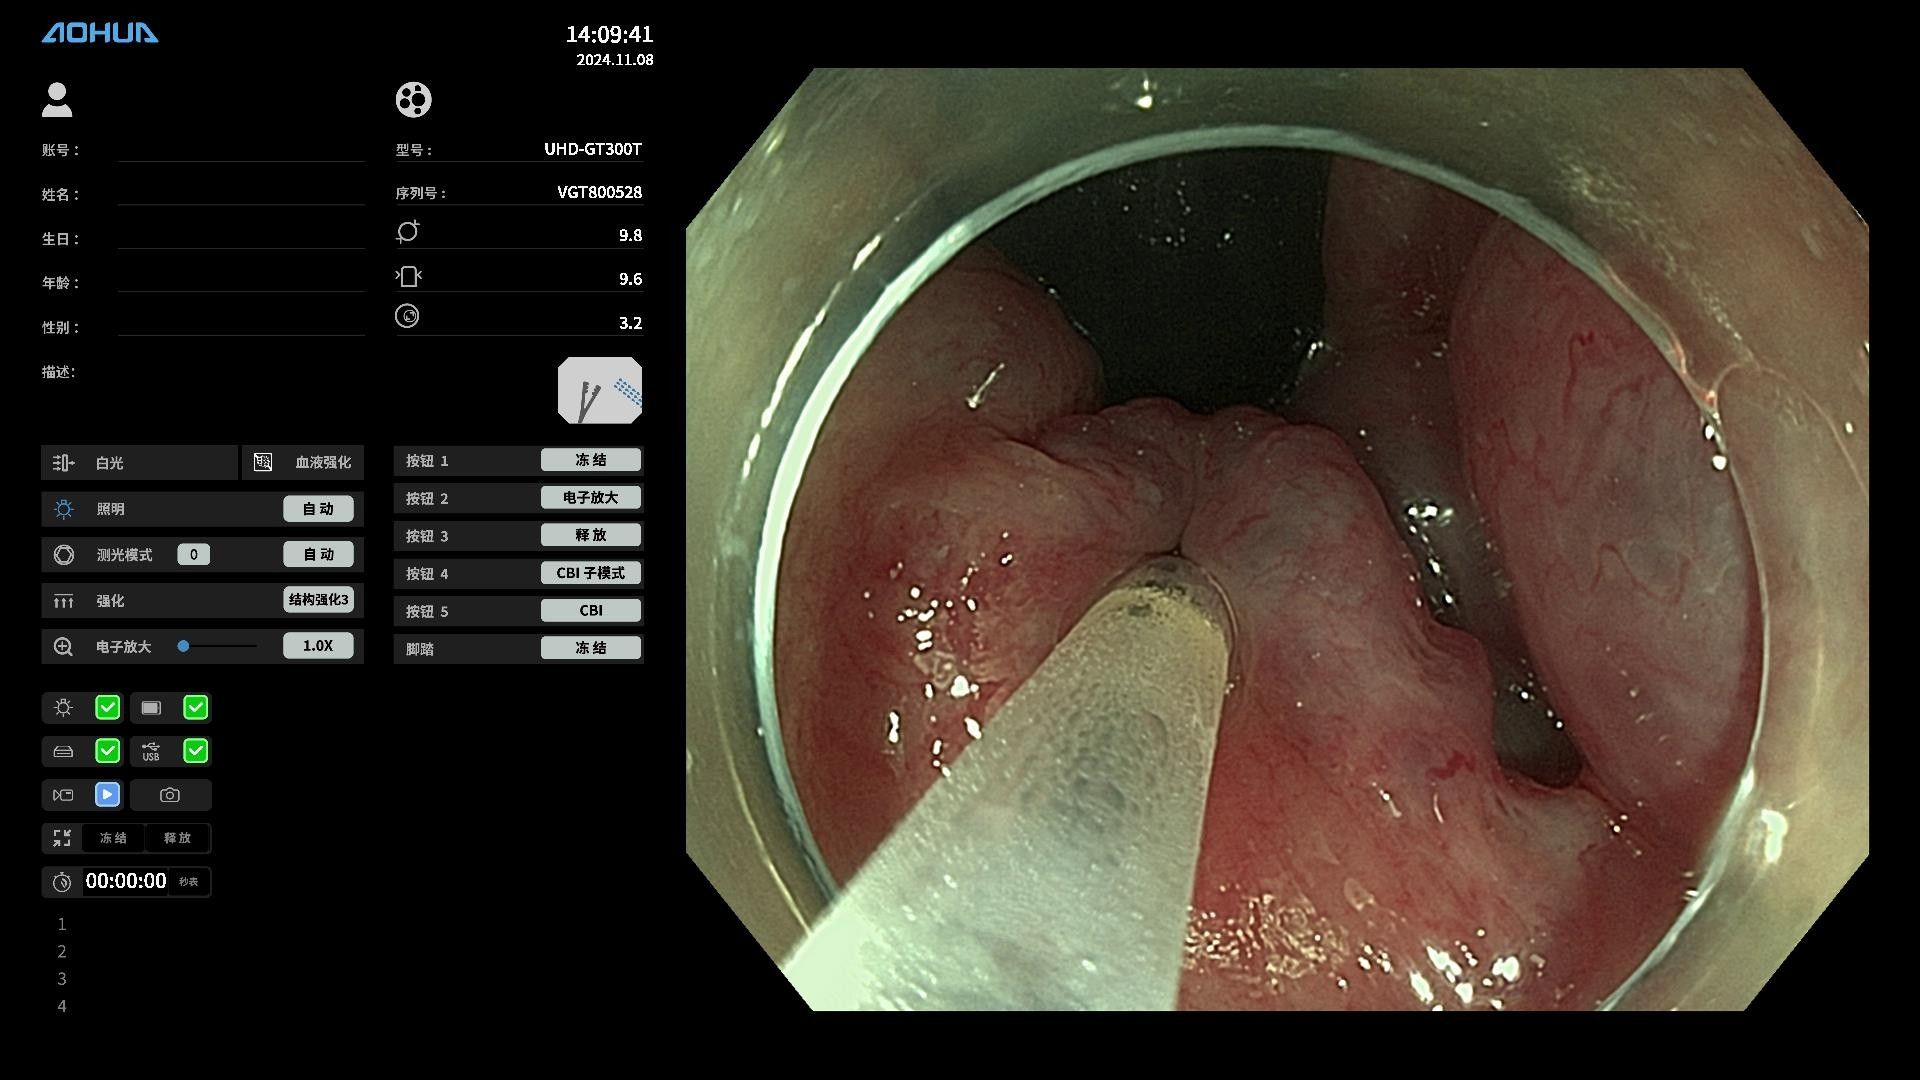Click the 秒表 stopwatch button
Screen dimensions: 1920x1080
(188, 882)
